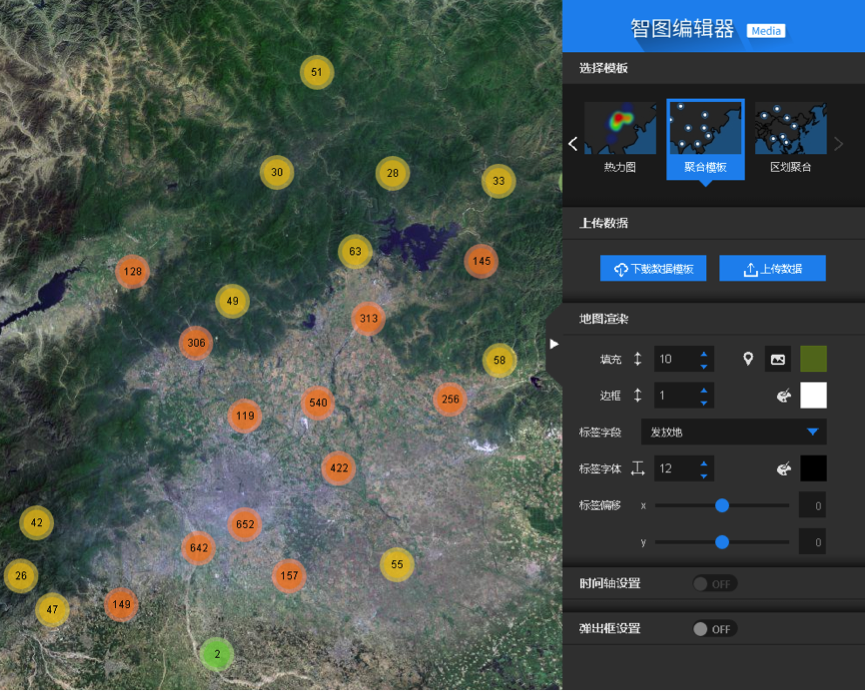Click cluster marker 33
866x691 pixels.
(x=499, y=181)
